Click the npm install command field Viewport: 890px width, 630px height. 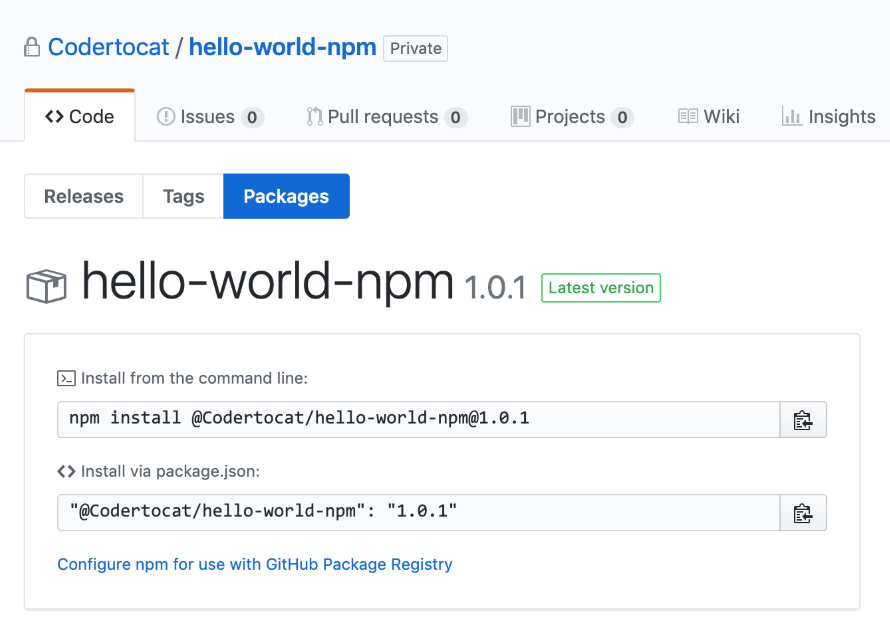(419, 419)
